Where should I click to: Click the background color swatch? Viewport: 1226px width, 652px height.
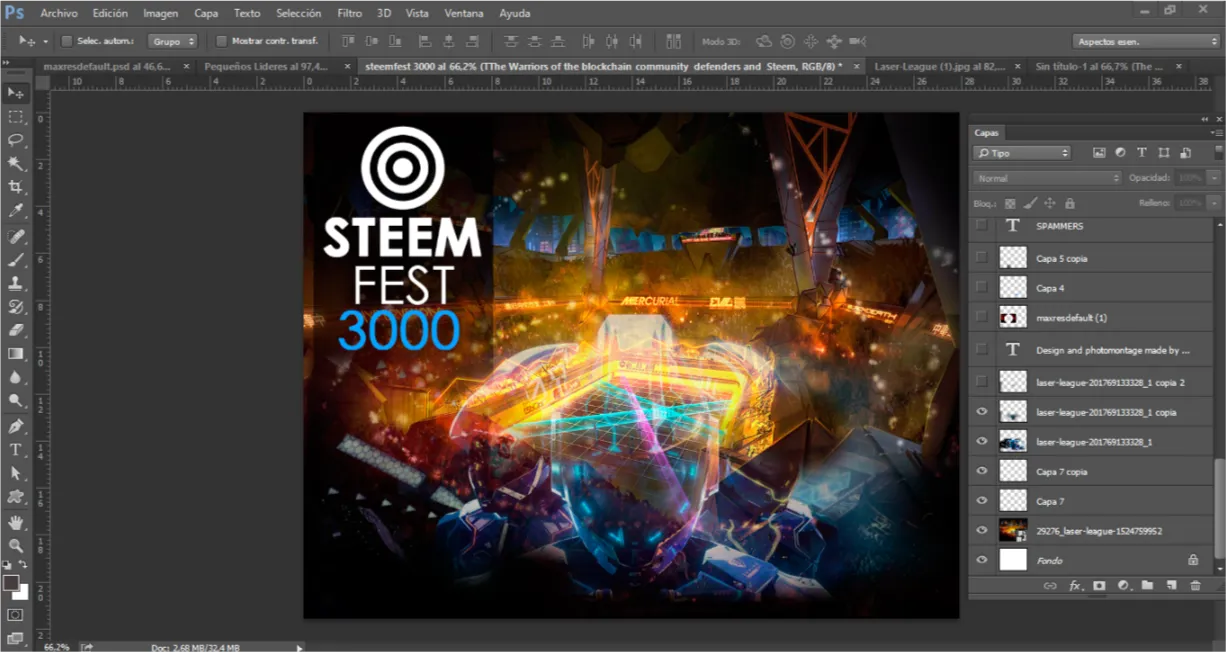tap(22, 592)
